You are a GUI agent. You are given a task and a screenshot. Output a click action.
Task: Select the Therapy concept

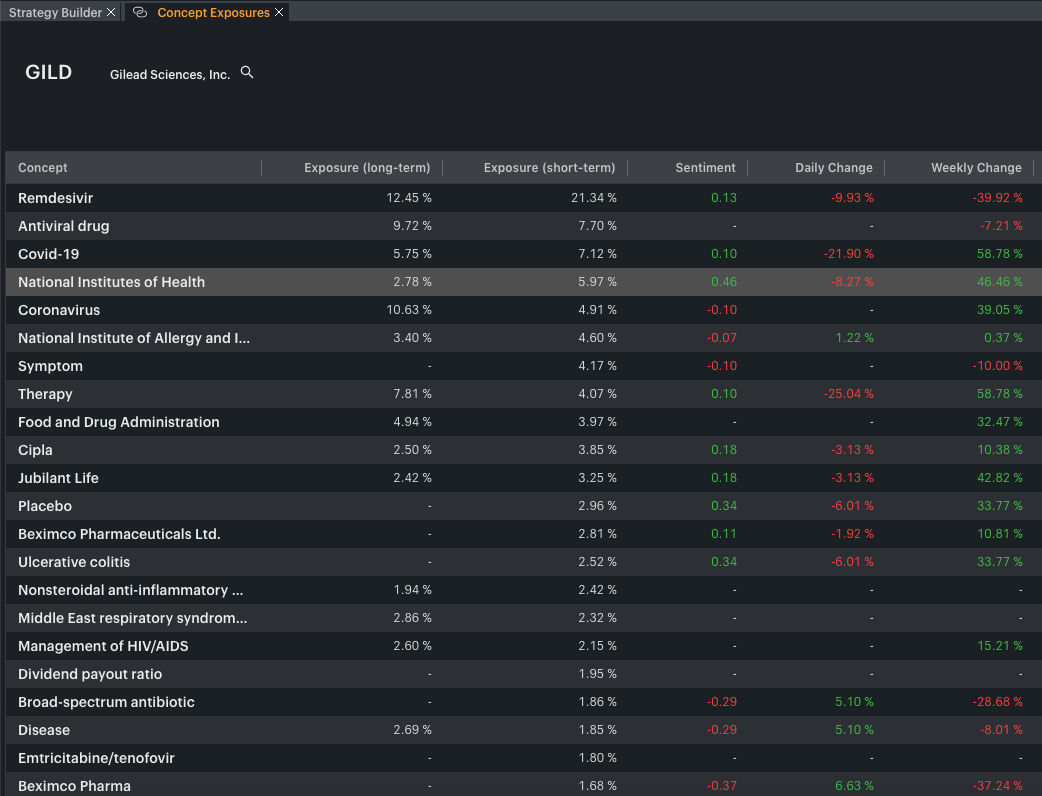45,394
